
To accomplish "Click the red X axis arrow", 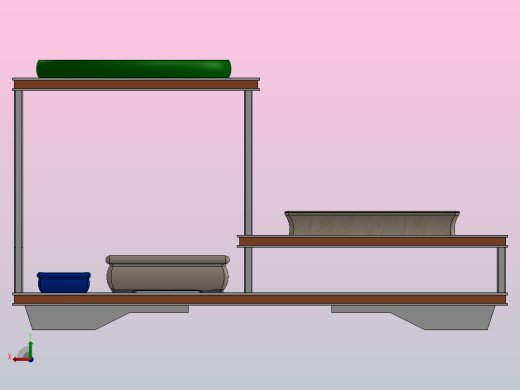I will [x=21, y=360].
